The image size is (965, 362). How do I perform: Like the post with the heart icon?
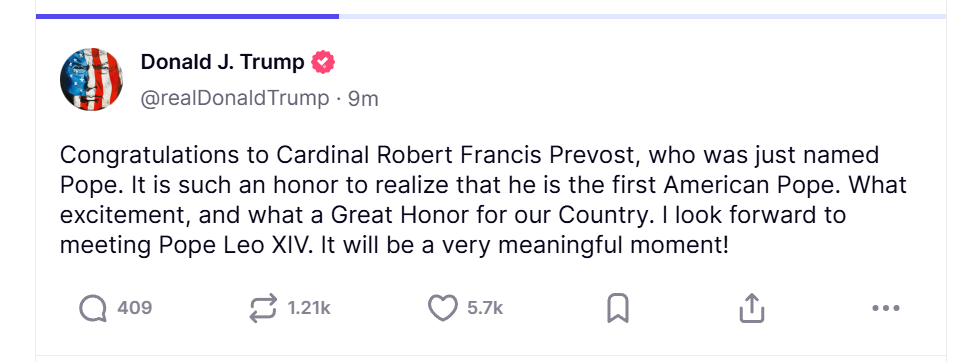443,308
